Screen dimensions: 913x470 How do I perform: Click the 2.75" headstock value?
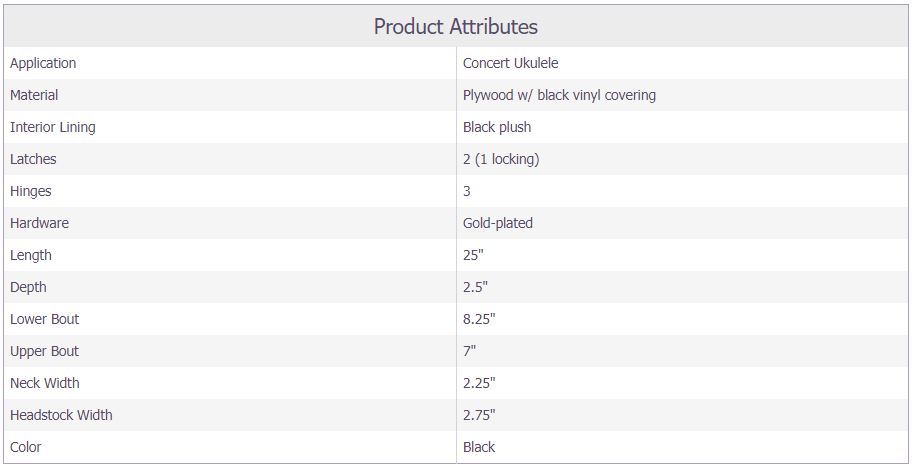coord(479,415)
